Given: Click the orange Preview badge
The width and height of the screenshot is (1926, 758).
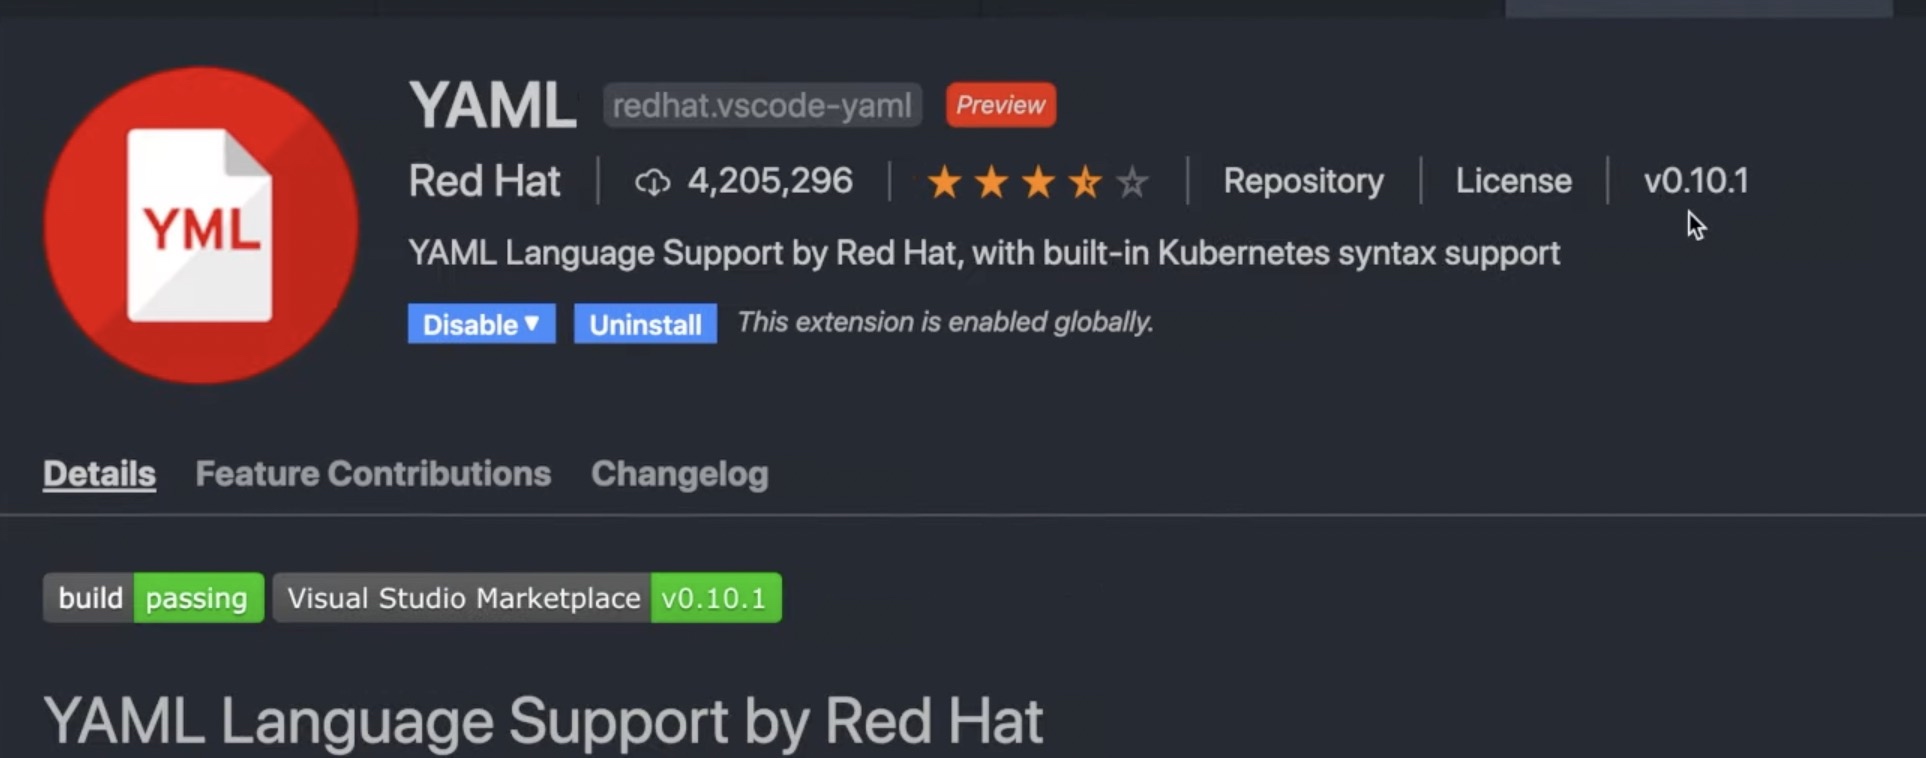Looking at the screenshot, I should (1000, 105).
